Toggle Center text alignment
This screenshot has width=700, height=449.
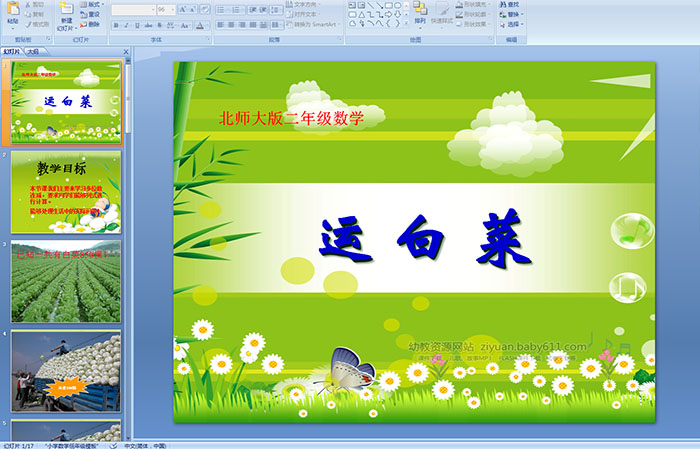click(x=231, y=25)
